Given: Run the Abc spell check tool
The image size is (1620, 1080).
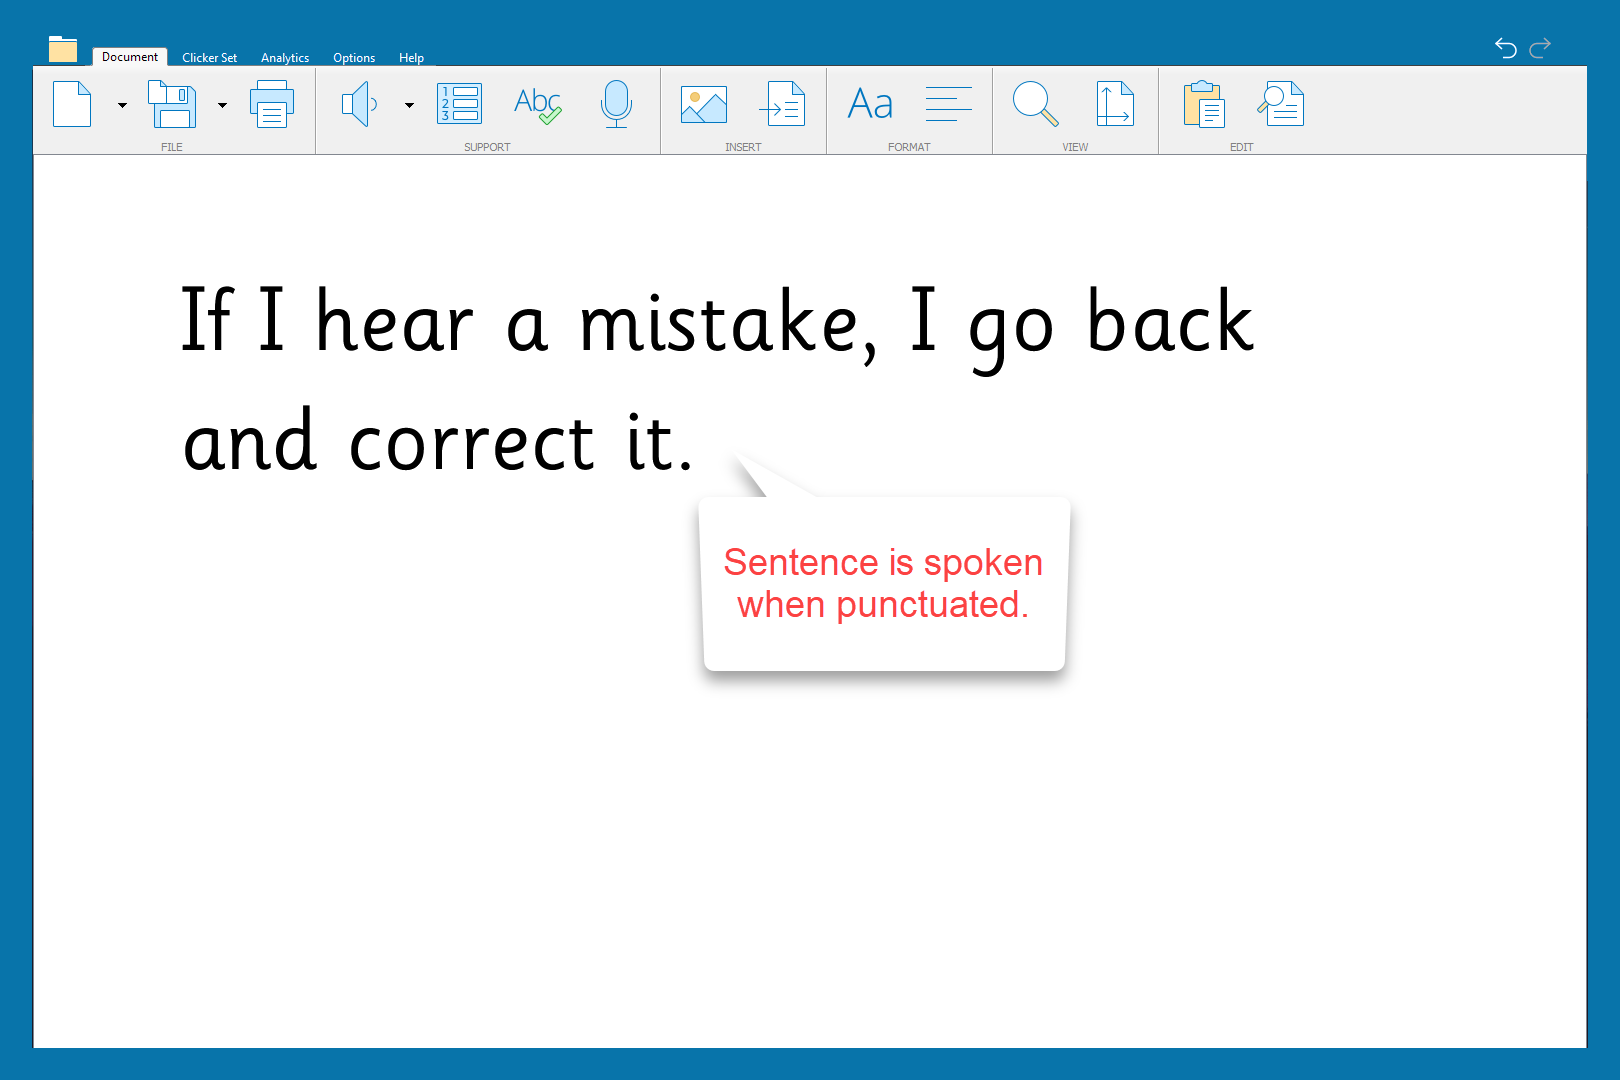Looking at the screenshot, I should 537,104.
